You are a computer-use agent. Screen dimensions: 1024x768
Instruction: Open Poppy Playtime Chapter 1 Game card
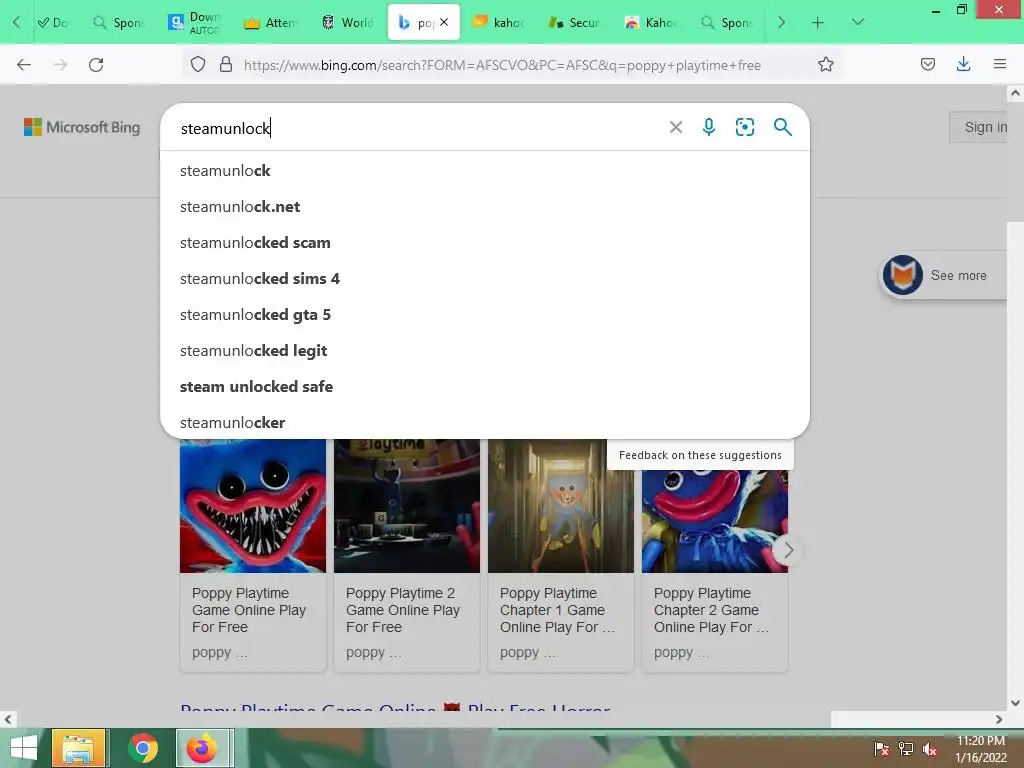tap(561, 555)
